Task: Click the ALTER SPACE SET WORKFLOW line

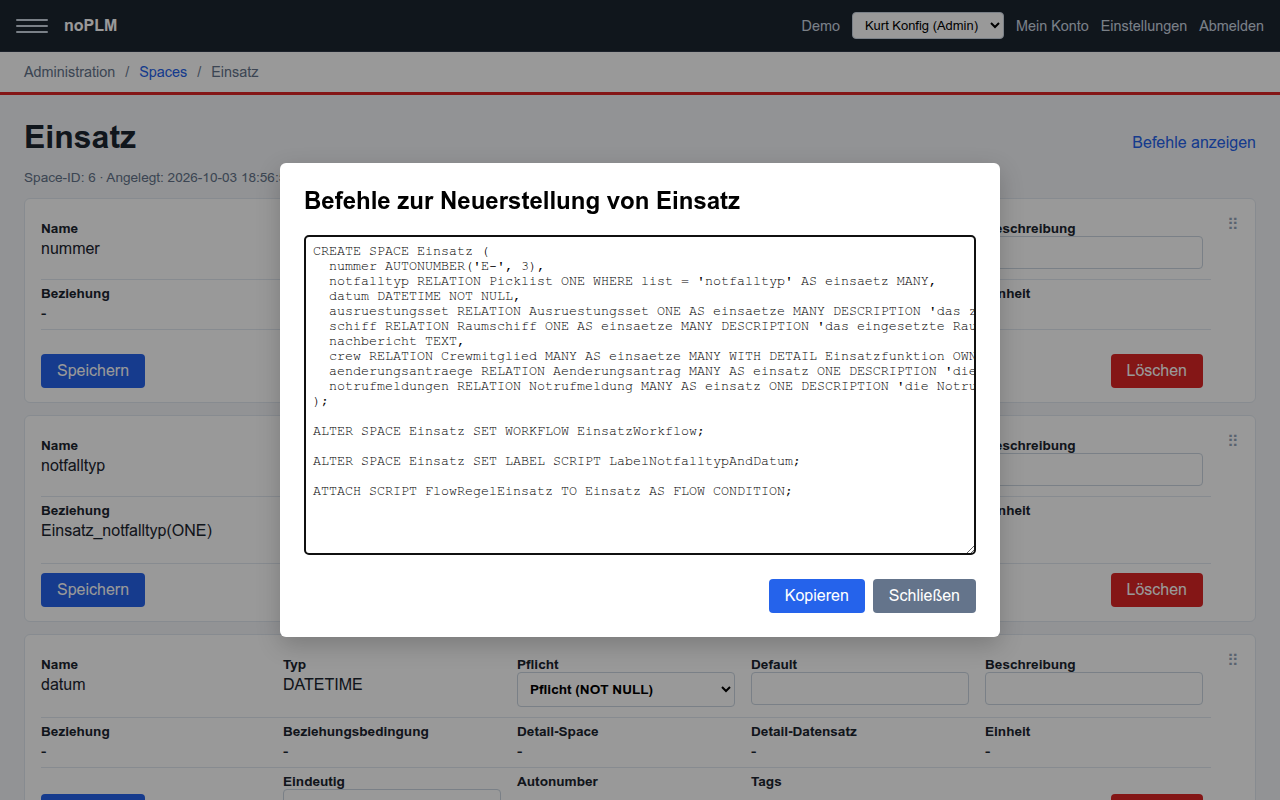Action: click(x=509, y=431)
